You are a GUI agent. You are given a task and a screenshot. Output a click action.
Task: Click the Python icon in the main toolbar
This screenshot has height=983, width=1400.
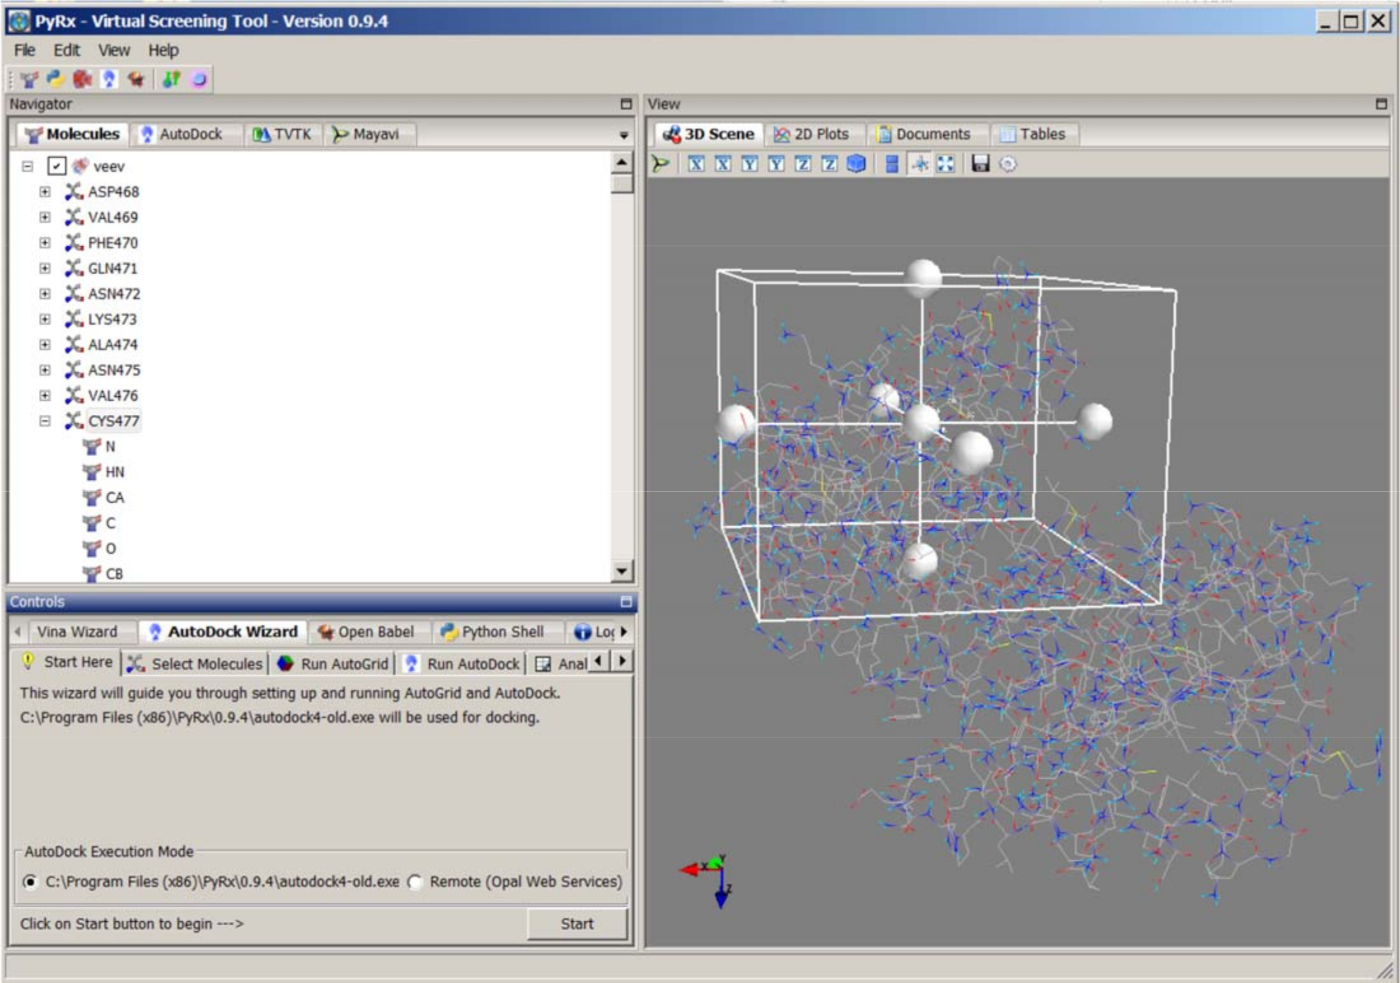click(x=55, y=79)
